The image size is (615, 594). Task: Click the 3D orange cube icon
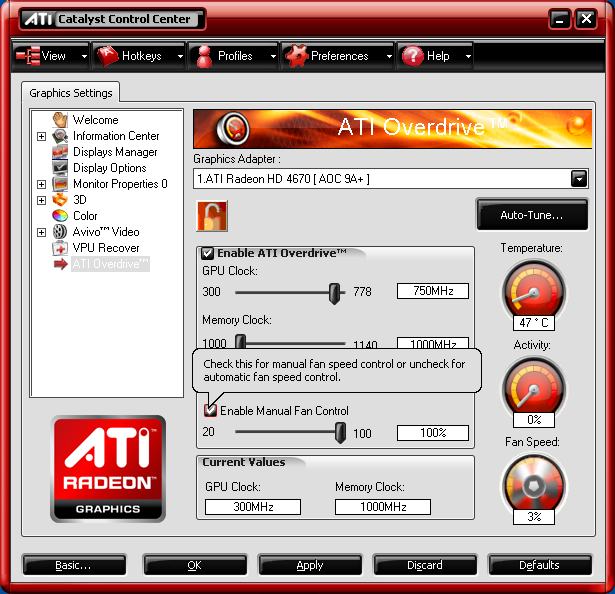point(60,200)
